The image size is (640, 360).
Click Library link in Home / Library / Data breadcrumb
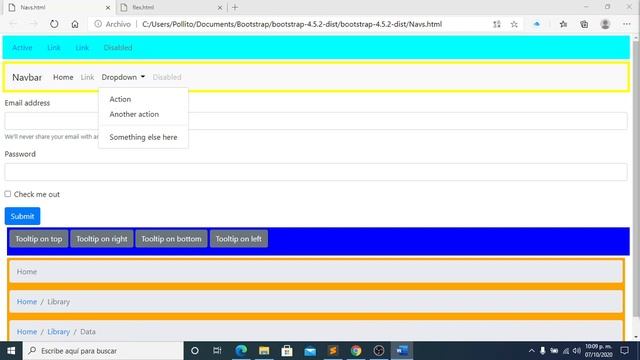(x=58, y=331)
